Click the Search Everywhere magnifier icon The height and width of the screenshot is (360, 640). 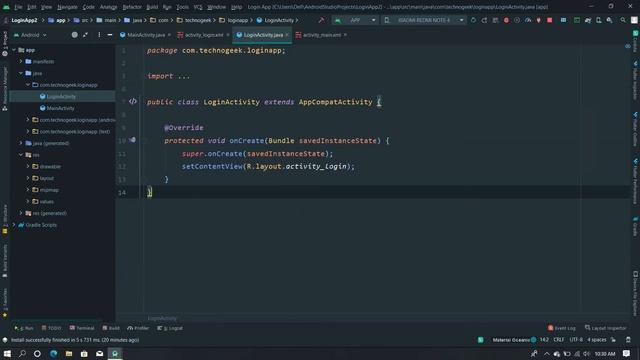[x=623, y=20]
